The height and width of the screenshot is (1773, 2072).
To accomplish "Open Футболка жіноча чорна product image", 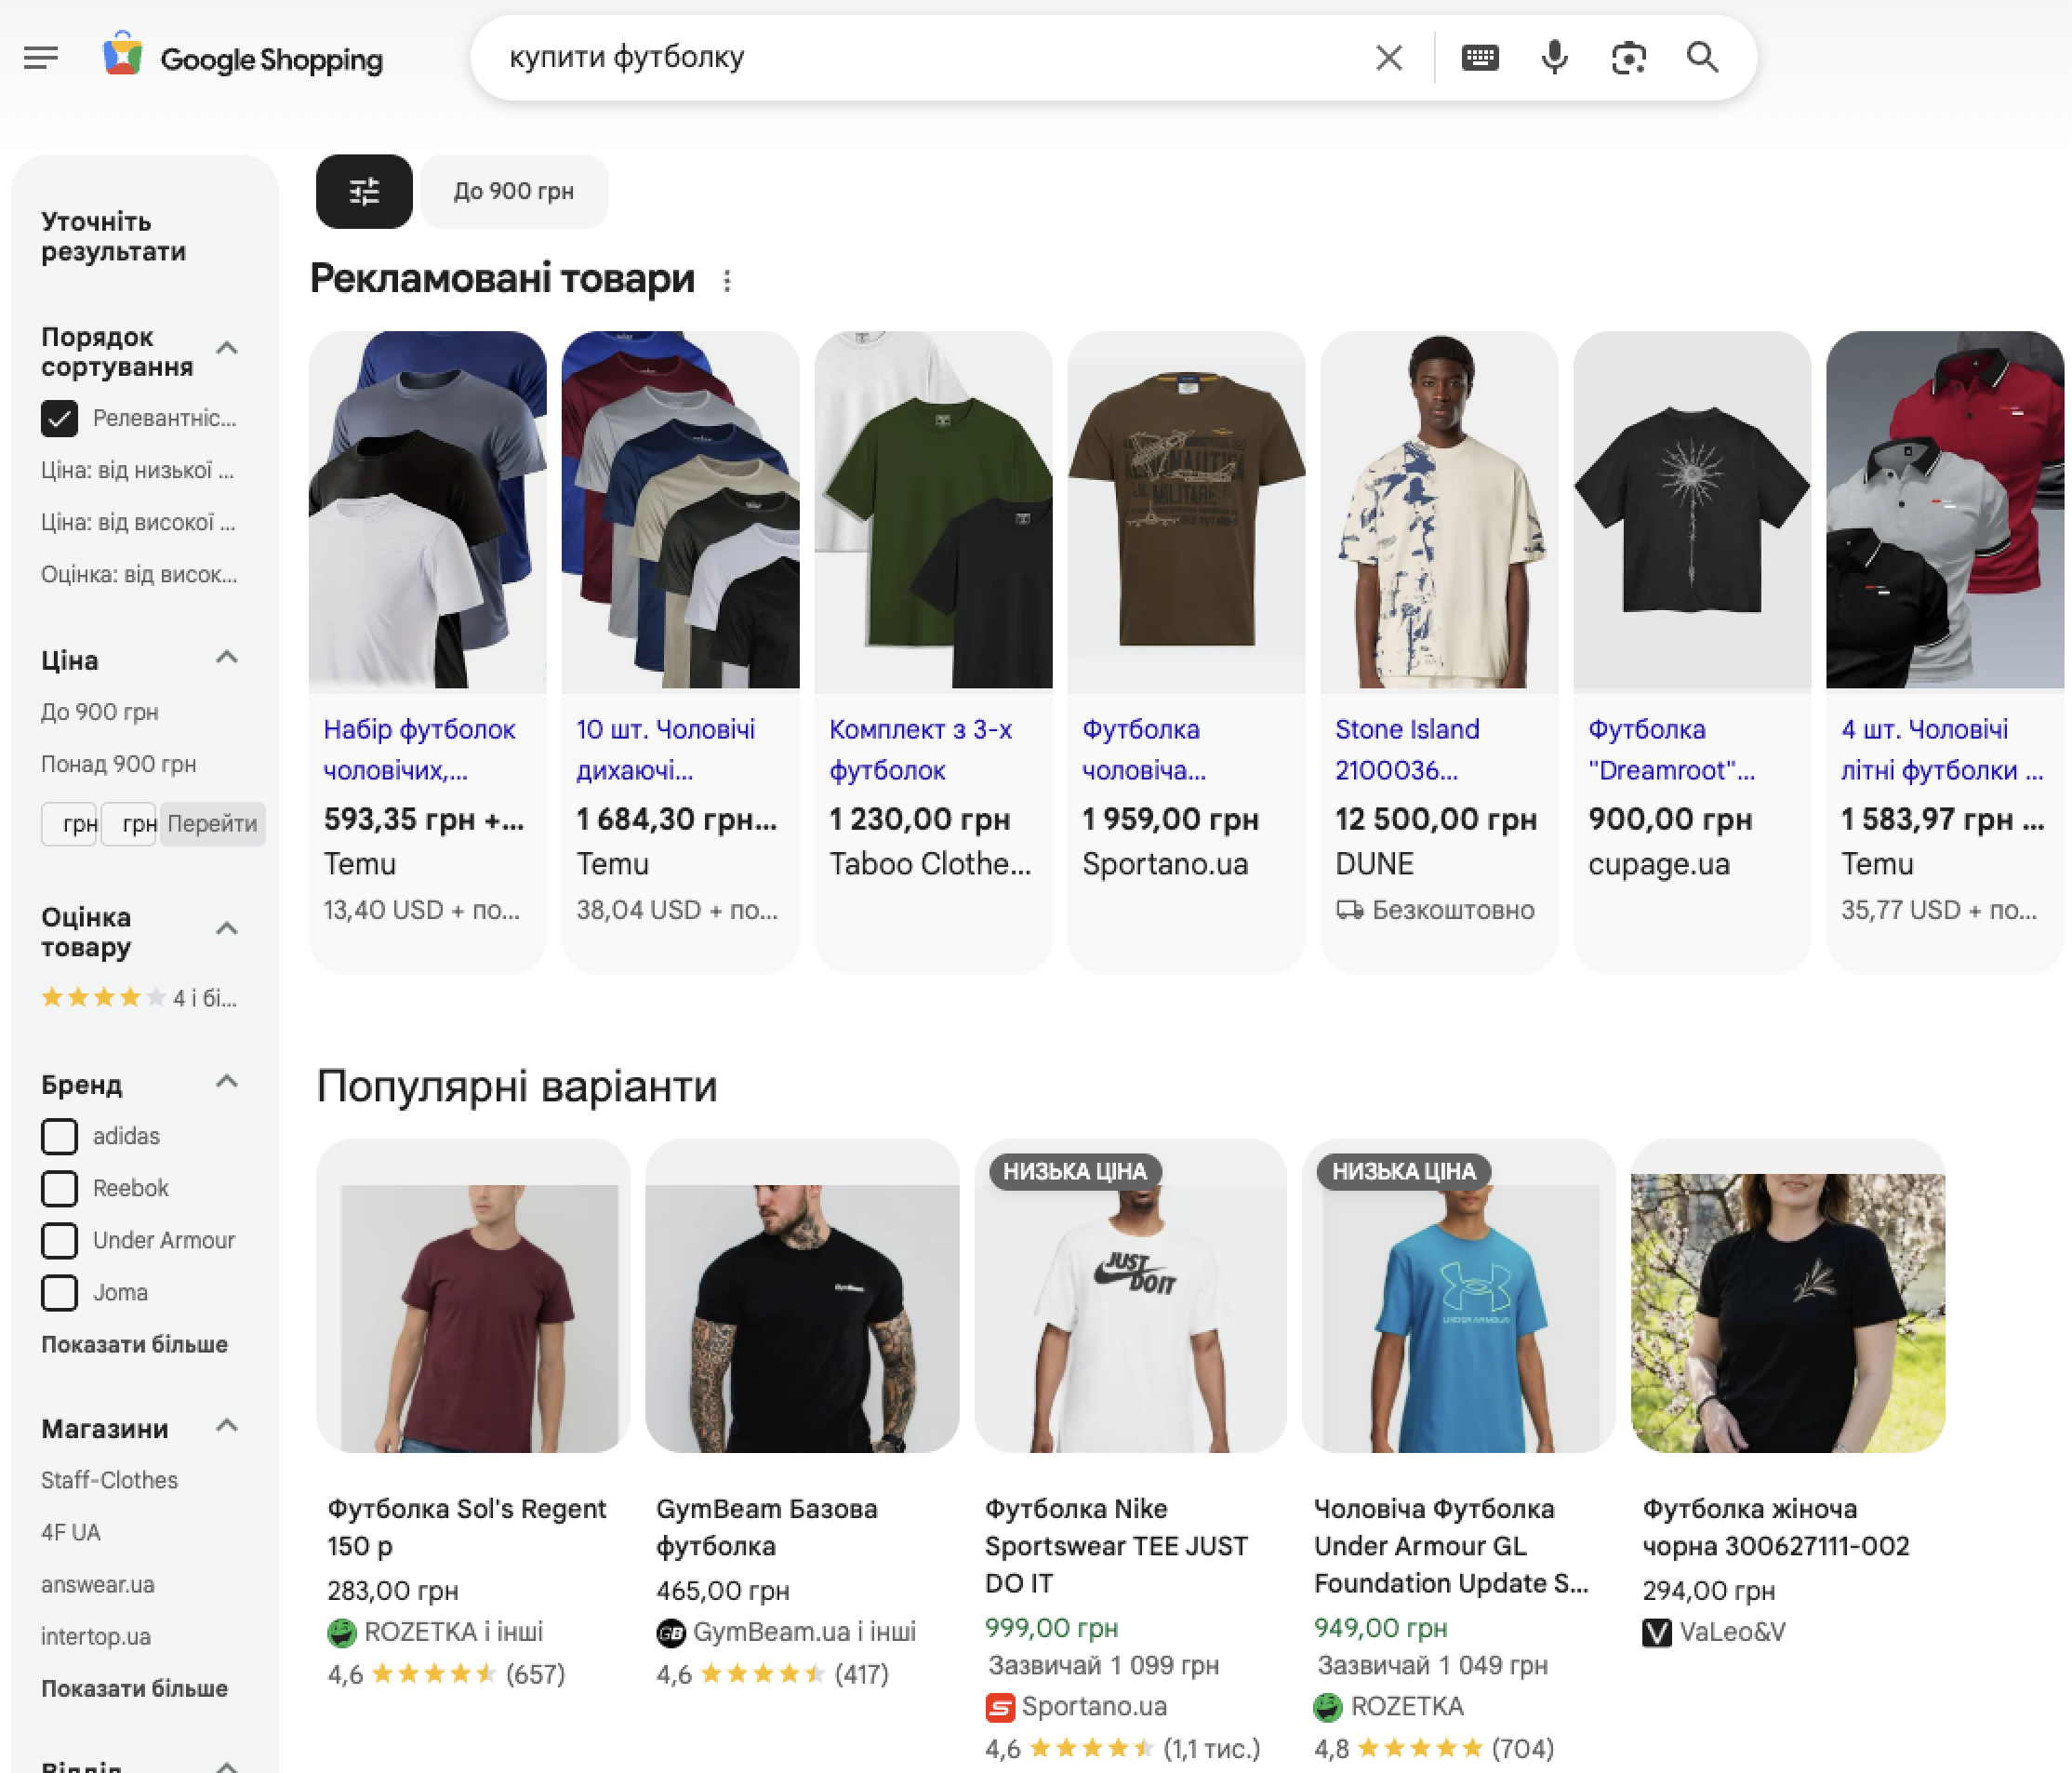I will [x=1788, y=1296].
